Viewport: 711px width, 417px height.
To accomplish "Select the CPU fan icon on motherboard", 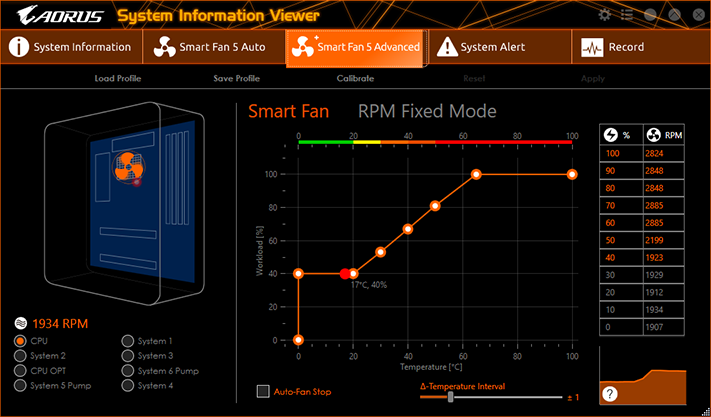I will click(x=128, y=167).
